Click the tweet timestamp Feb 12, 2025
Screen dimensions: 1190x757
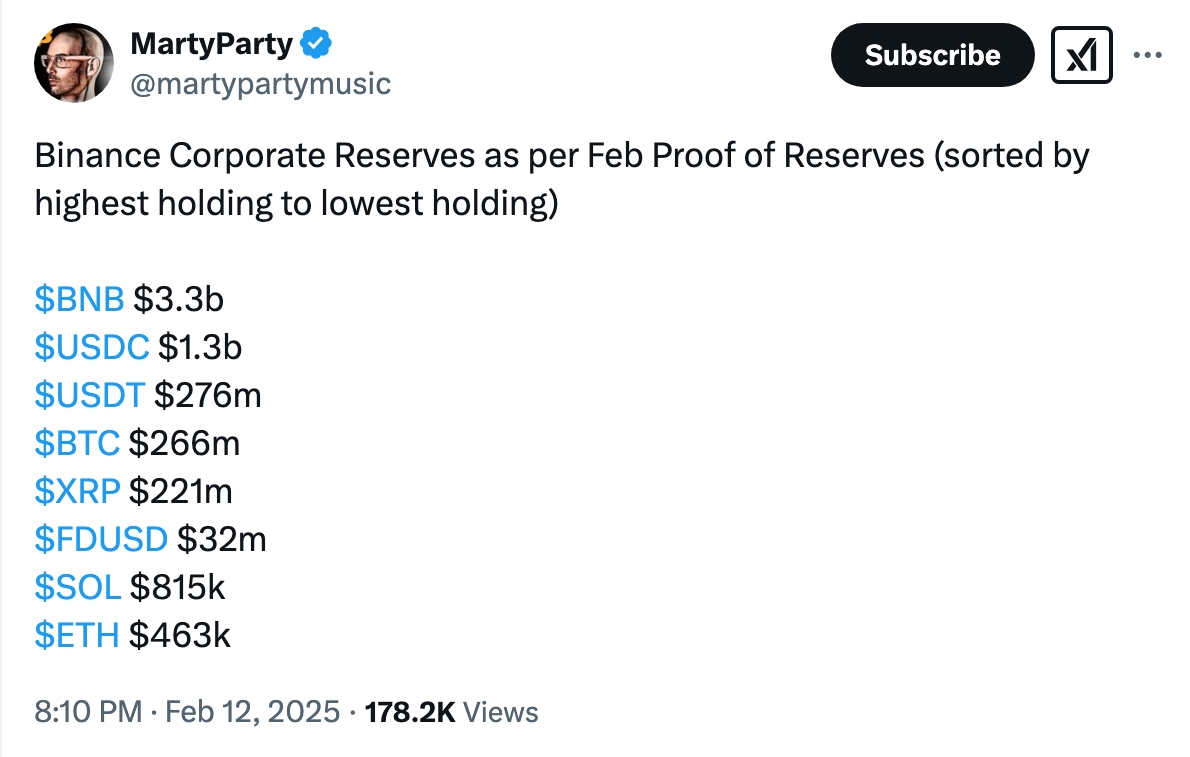[252, 712]
